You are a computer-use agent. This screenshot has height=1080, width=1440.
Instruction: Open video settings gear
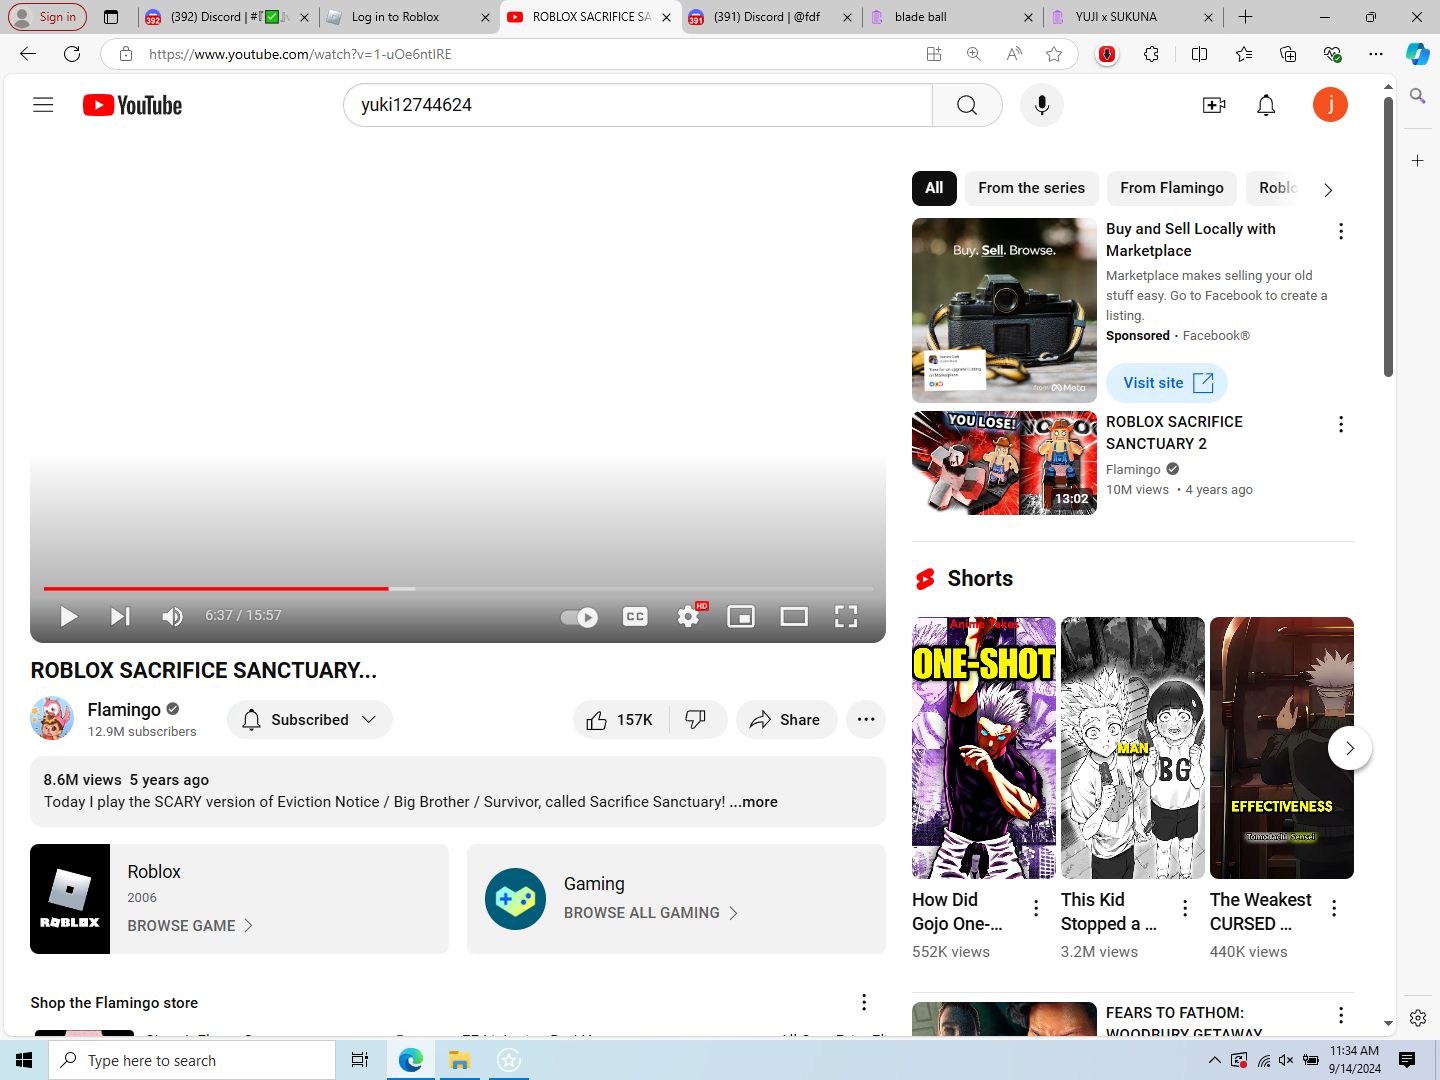click(x=688, y=616)
